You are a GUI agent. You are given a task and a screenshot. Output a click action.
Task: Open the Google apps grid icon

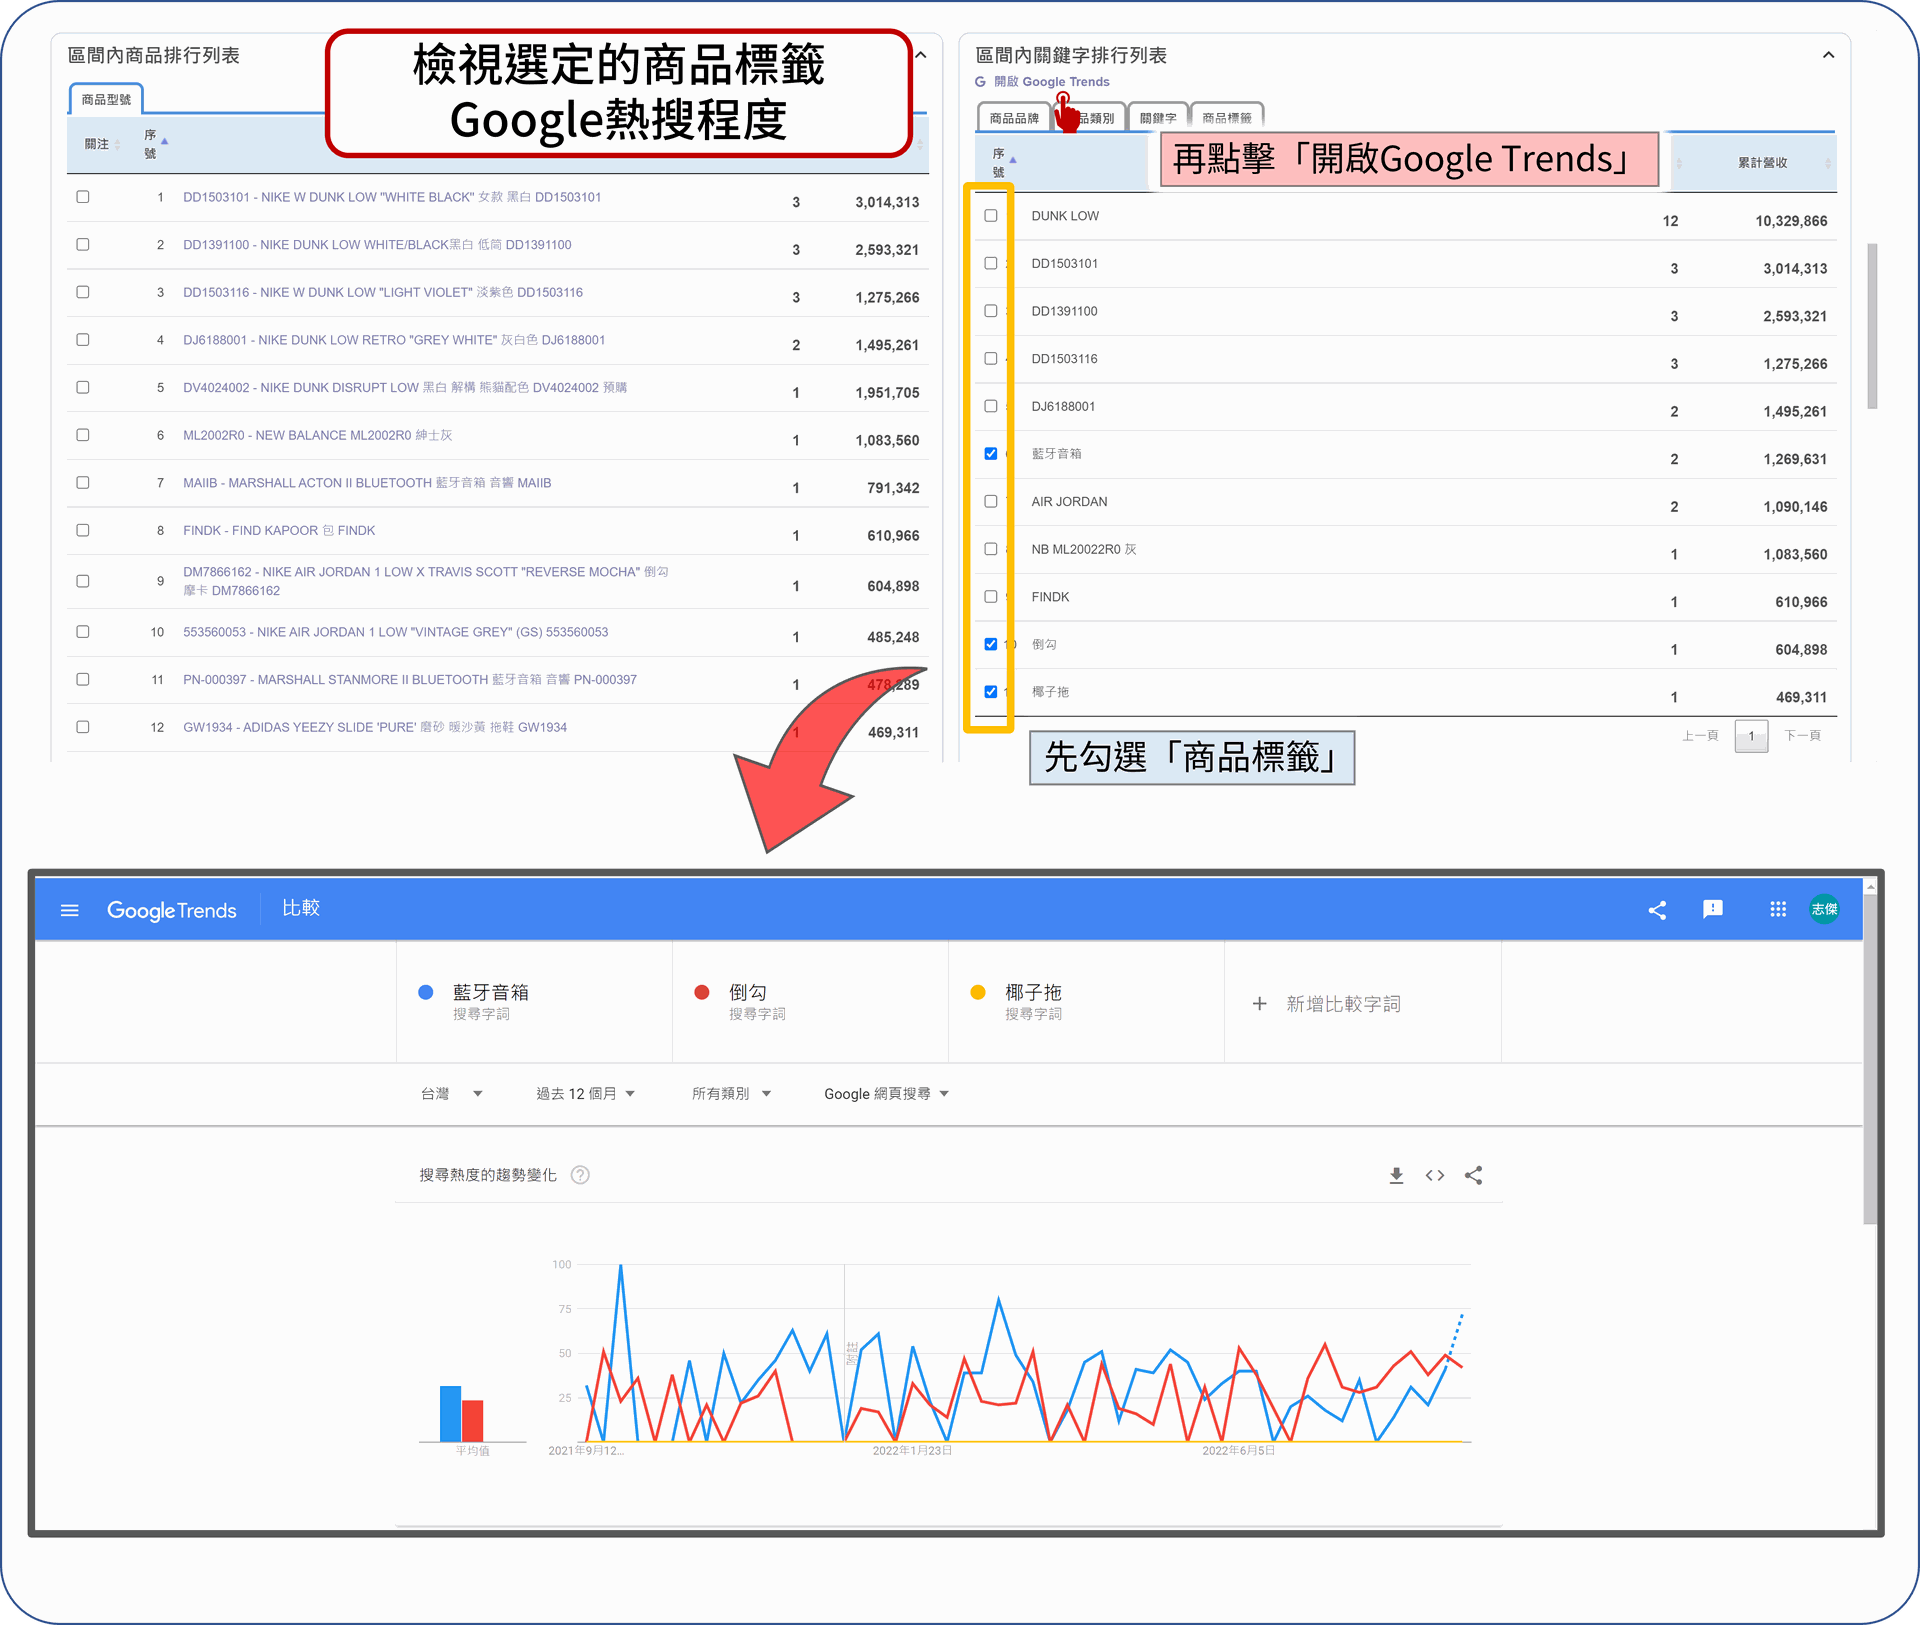coord(1777,909)
